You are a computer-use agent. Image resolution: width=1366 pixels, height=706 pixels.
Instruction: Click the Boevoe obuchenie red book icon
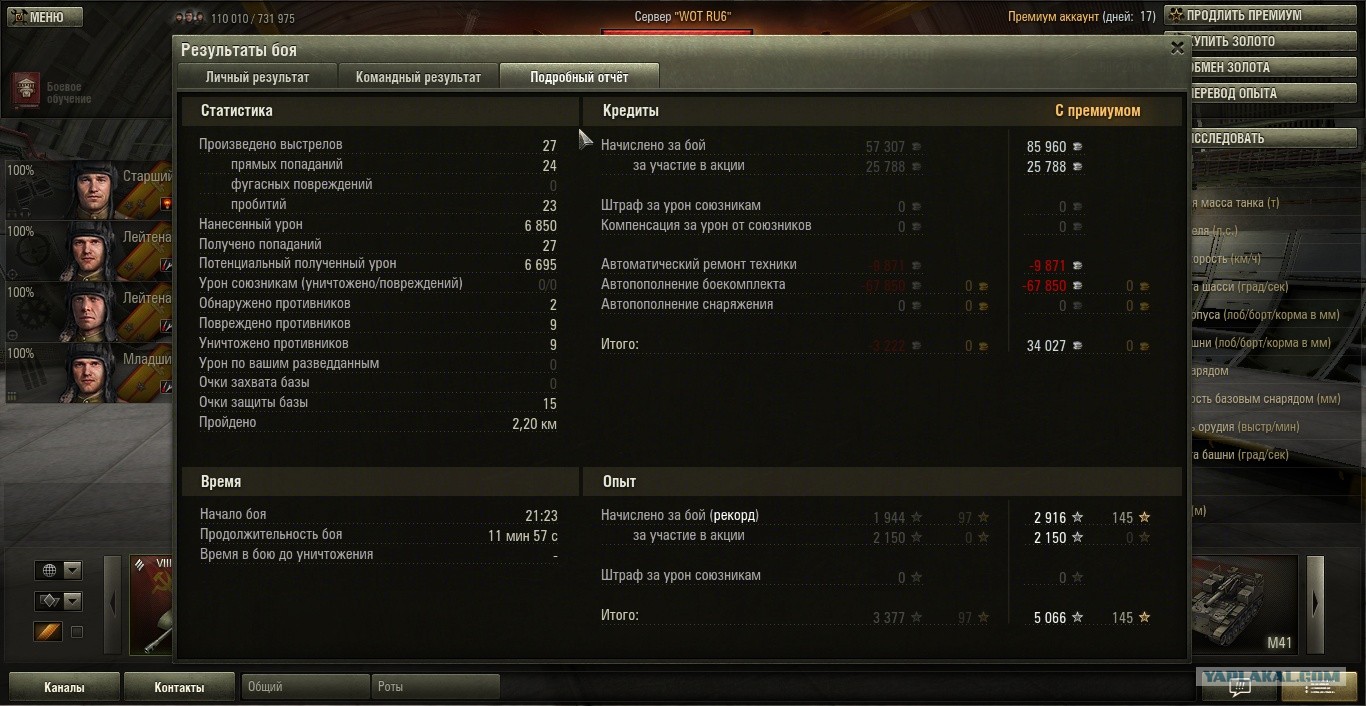24,92
